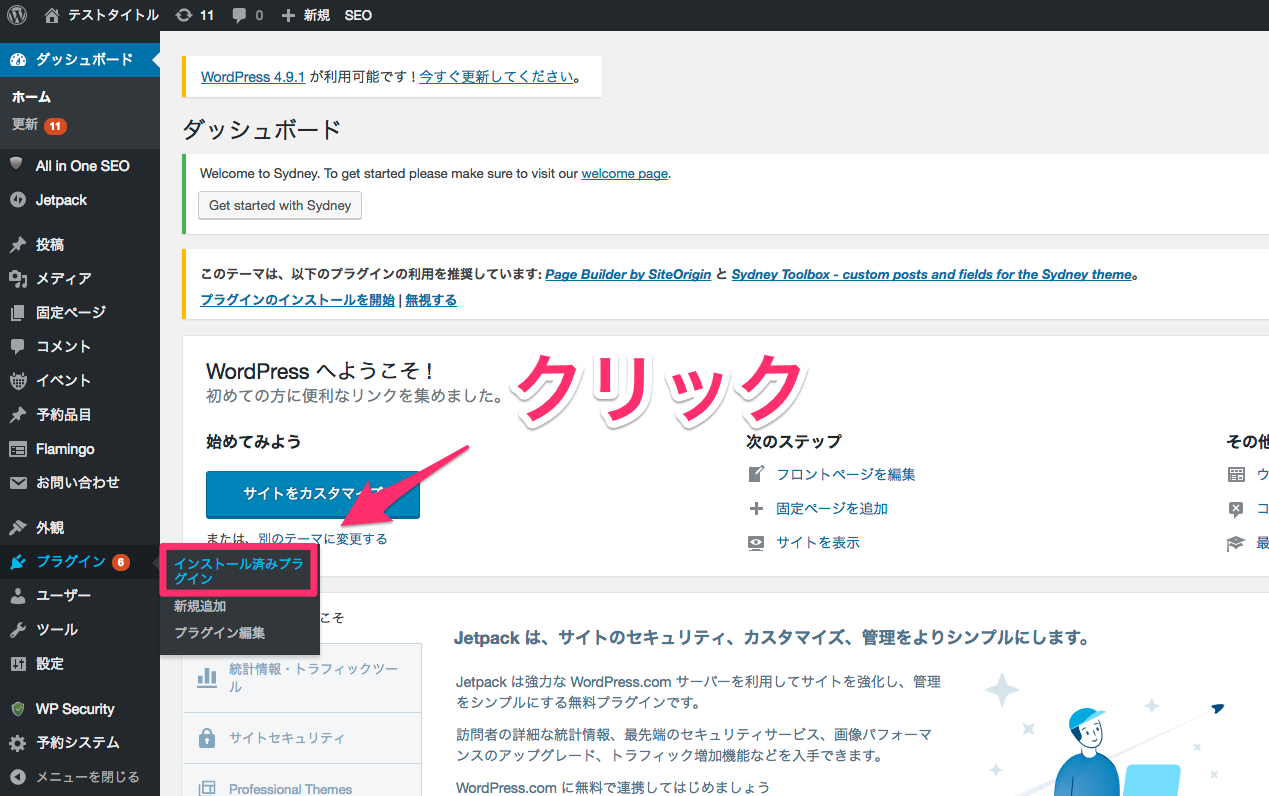Click the ユーザー person icon
Screen dimensions: 1269x796
click(17, 596)
